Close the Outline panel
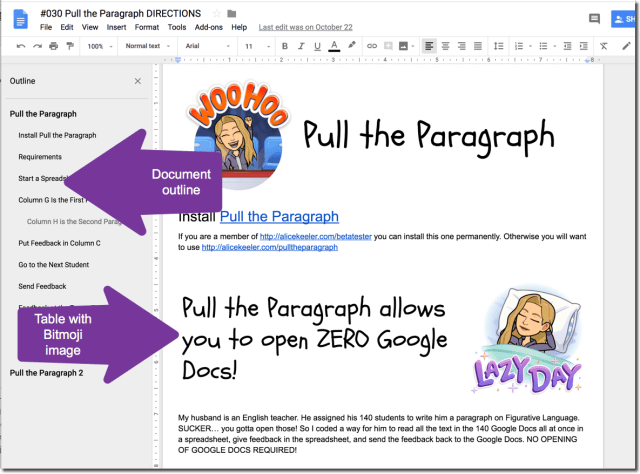 (138, 81)
